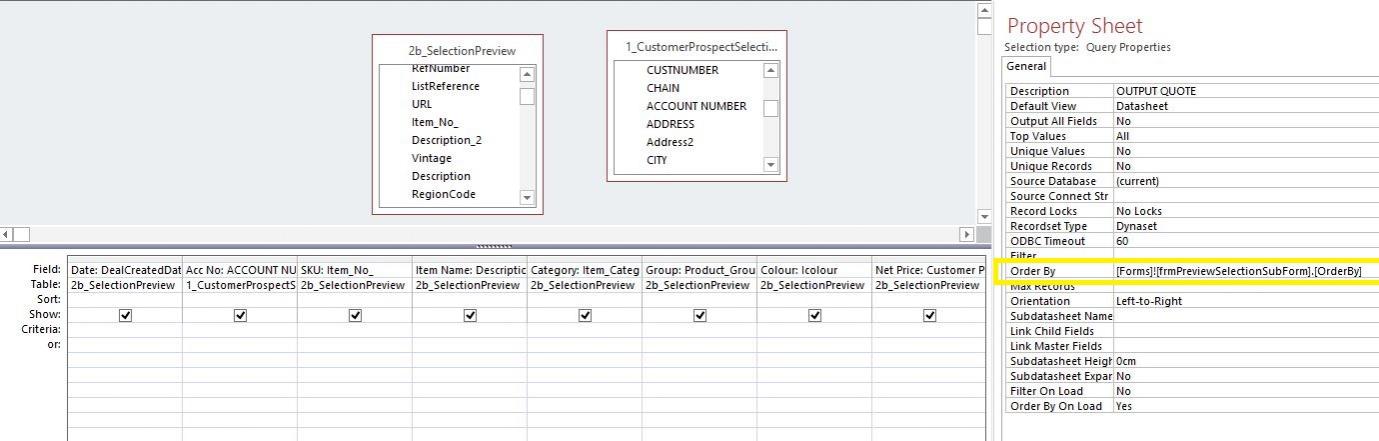This screenshot has height=441, width=1379.
Task: Click Top Values property value All
Action: tap(1246, 136)
